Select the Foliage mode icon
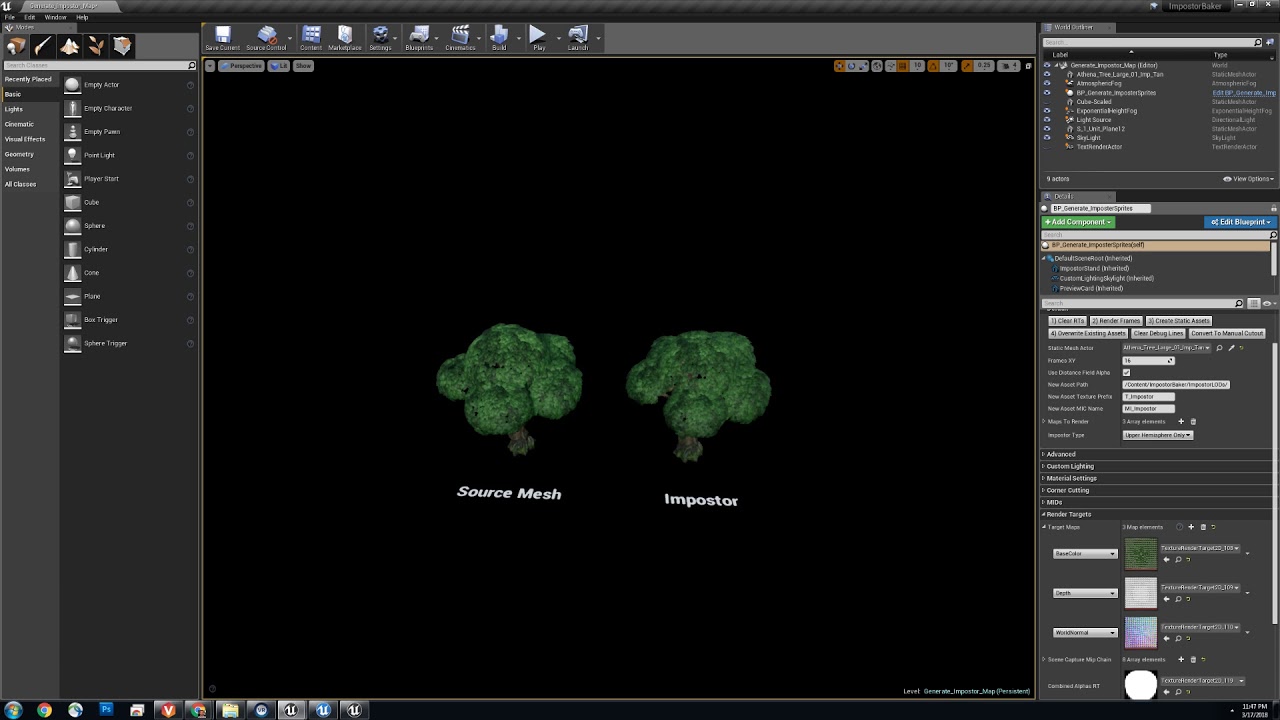Viewport: 1280px width, 720px height. pyautogui.click(x=96, y=46)
